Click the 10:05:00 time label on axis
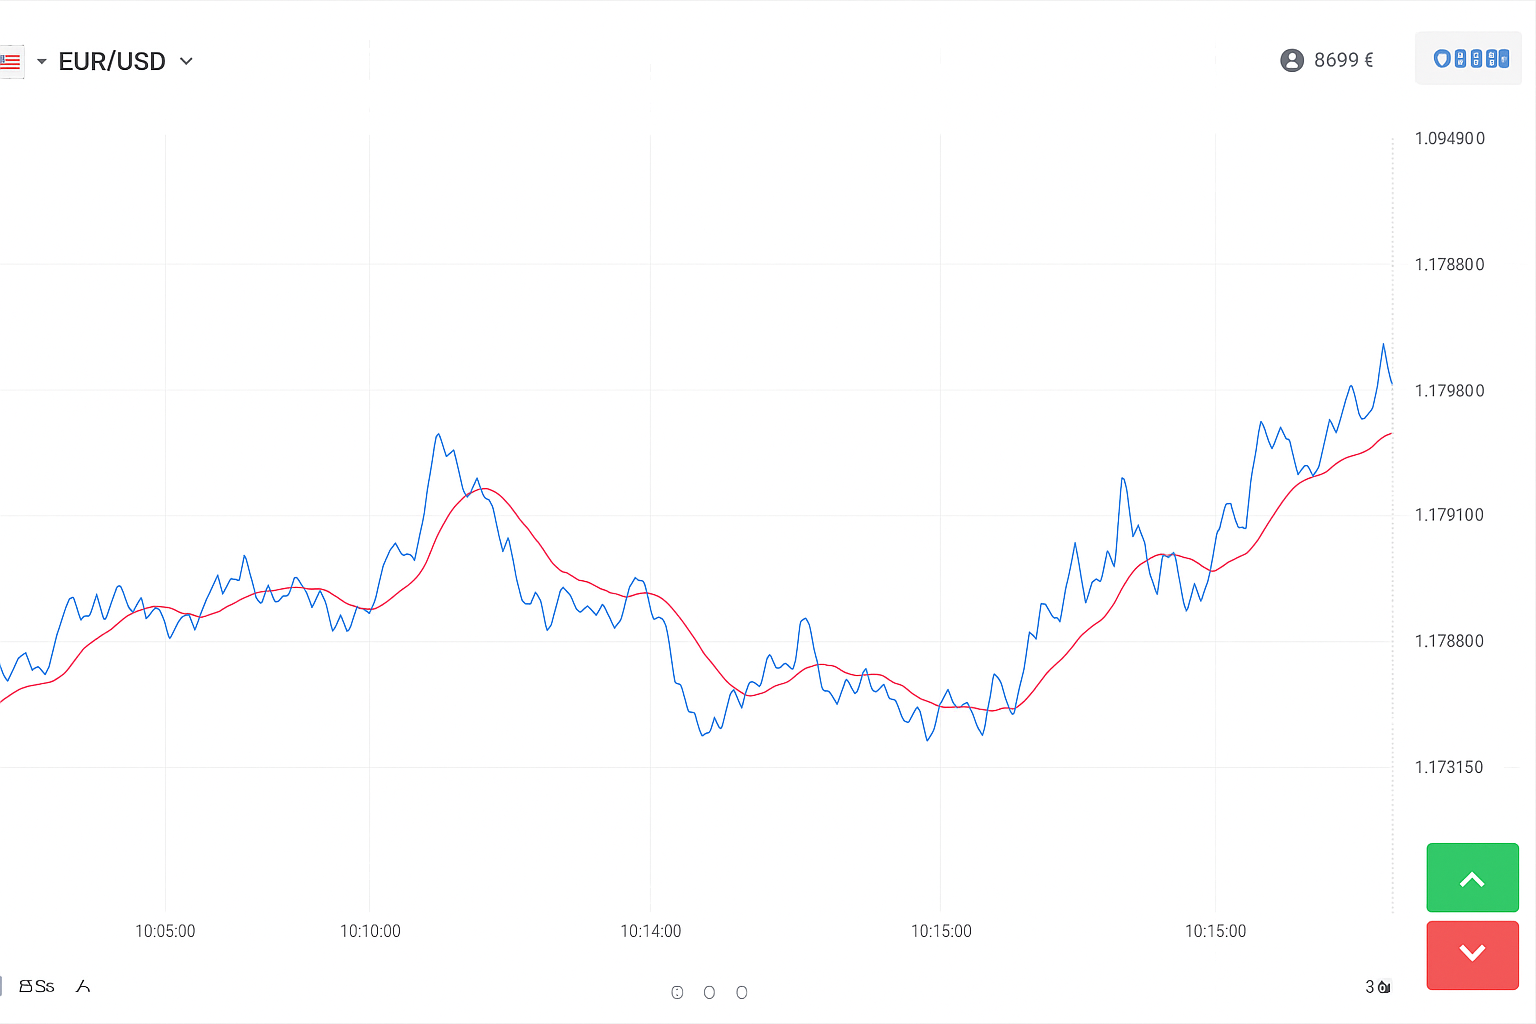This screenshot has width=1536, height=1024. [165, 931]
